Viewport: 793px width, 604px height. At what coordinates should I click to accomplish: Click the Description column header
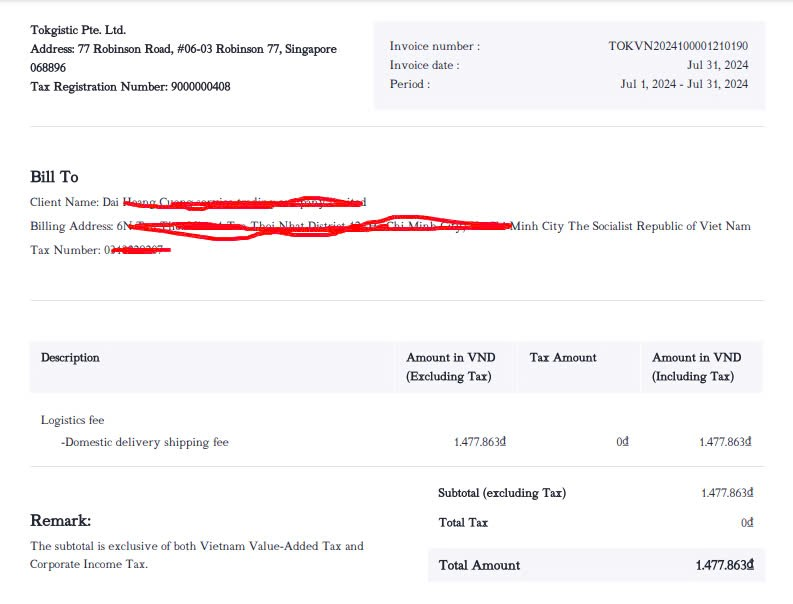coord(70,358)
